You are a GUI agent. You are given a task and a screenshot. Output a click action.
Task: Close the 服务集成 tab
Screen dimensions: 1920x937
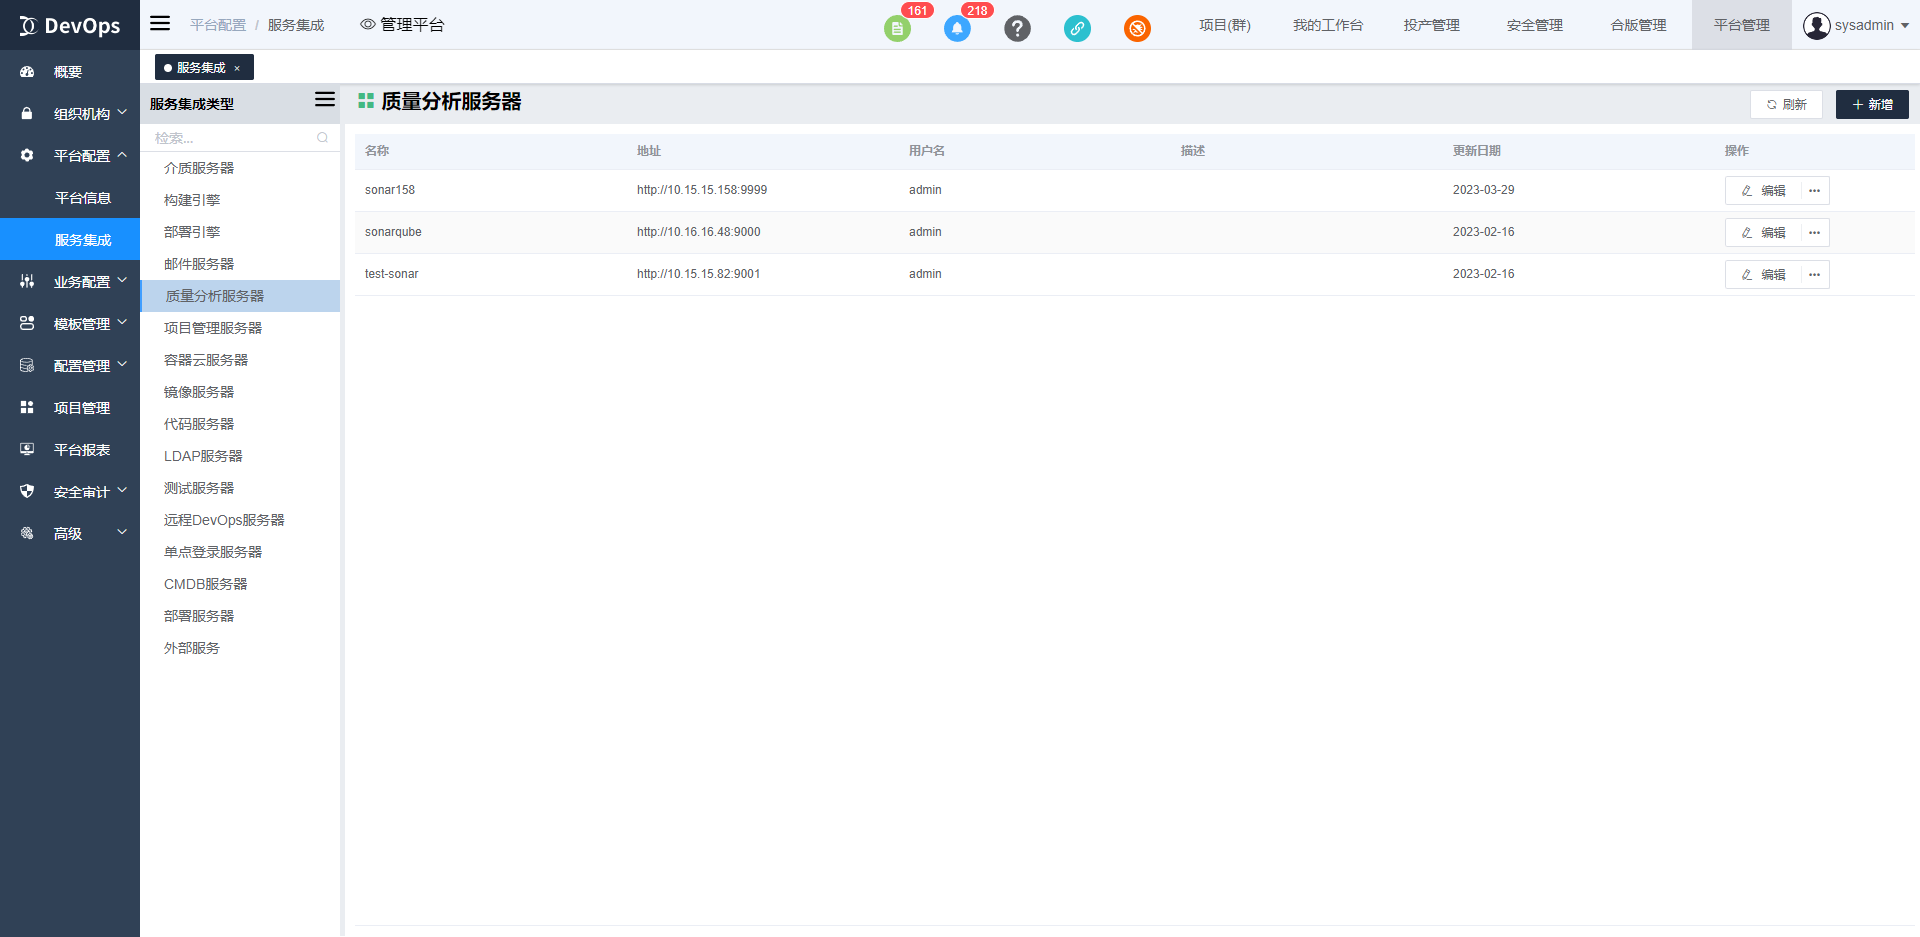coord(237,68)
